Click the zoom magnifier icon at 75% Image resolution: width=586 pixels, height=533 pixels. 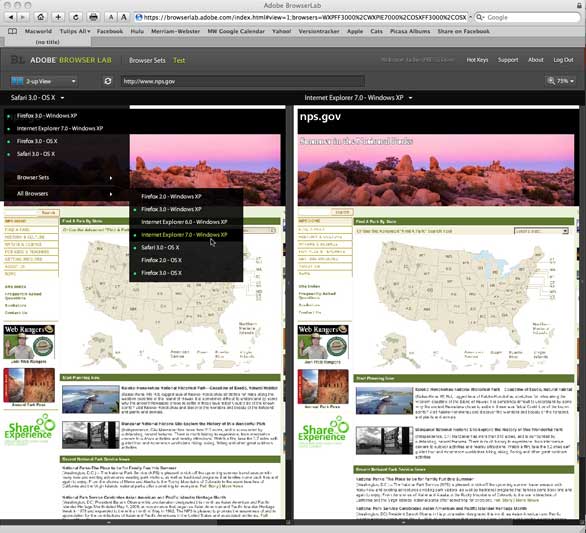(x=551, y=81)
